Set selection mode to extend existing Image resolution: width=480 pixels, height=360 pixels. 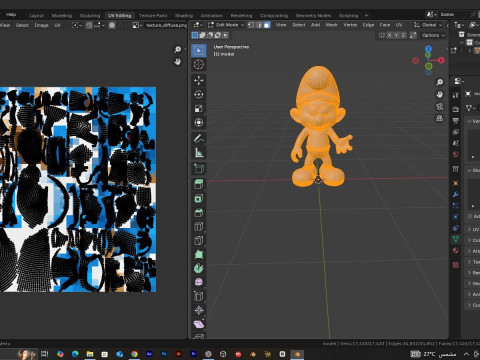(x=202, y=35)
